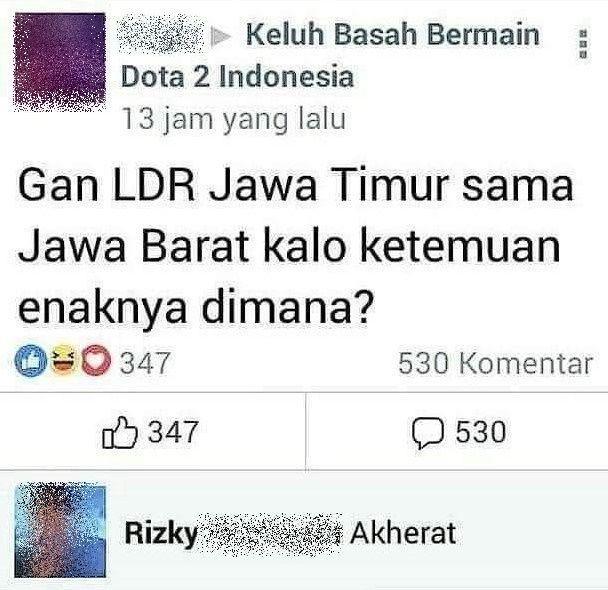Screen dimensions: 608x590
Task: Open the post author's purple profile picture
Action: (x=60, y=62)
